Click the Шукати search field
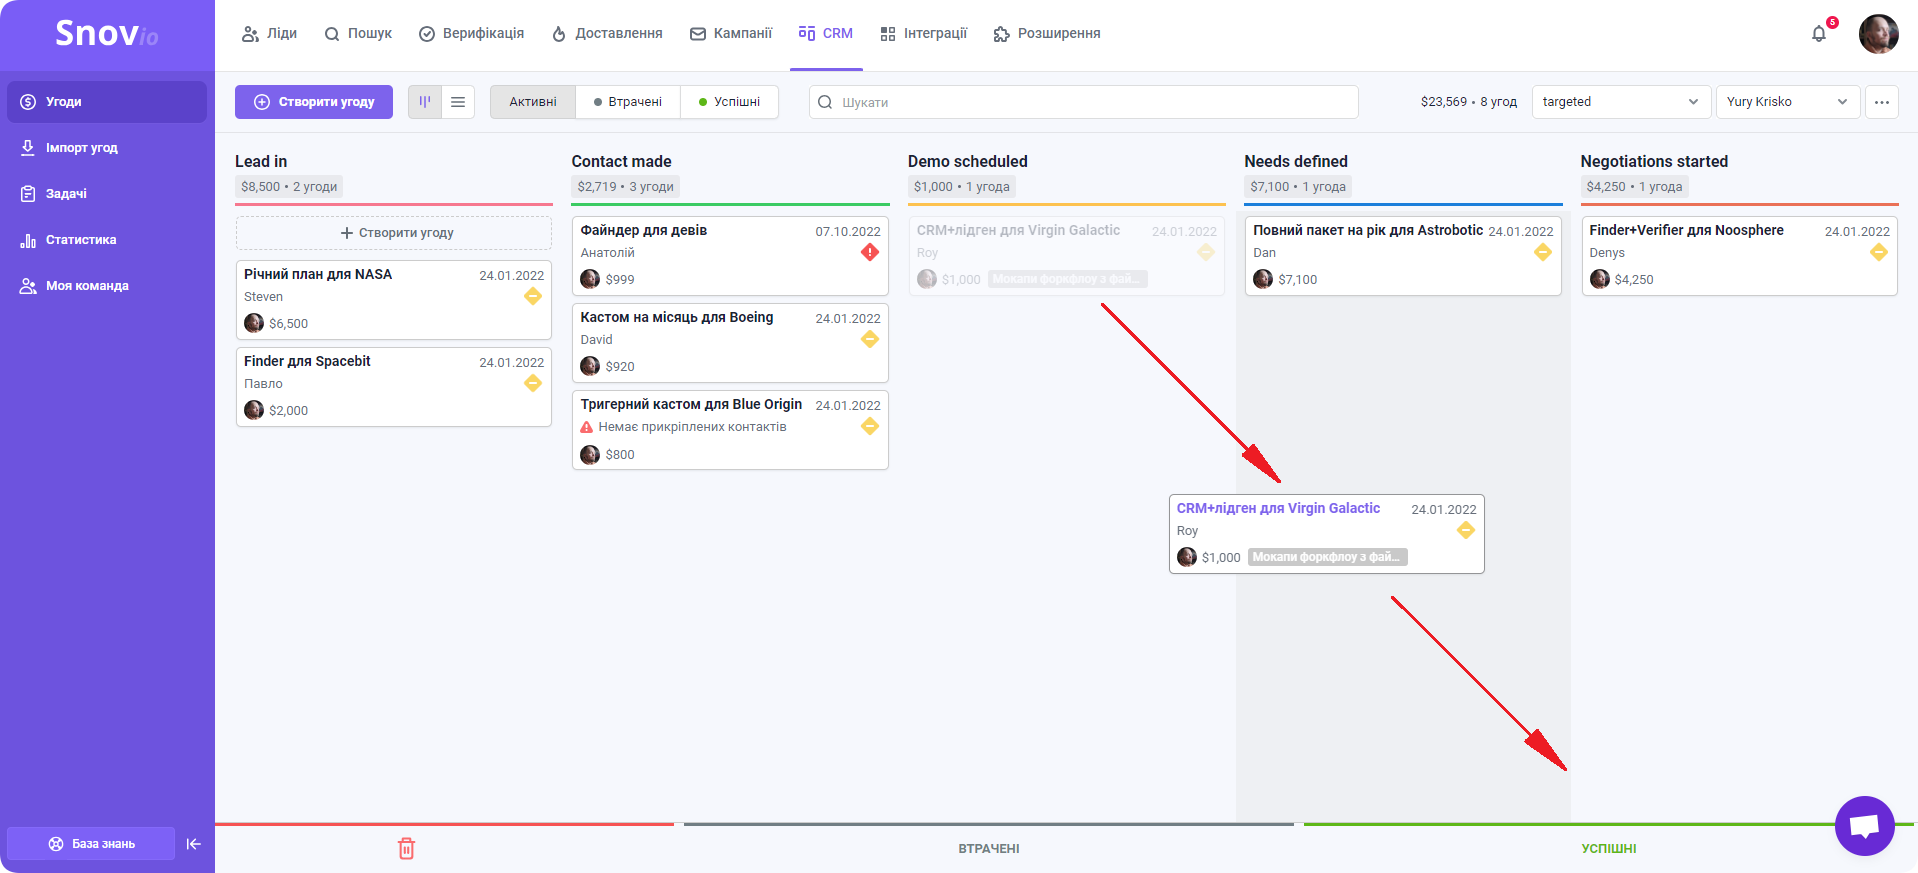The height and width of the screenshot is (873, 1918). [x=1084, y=102]
